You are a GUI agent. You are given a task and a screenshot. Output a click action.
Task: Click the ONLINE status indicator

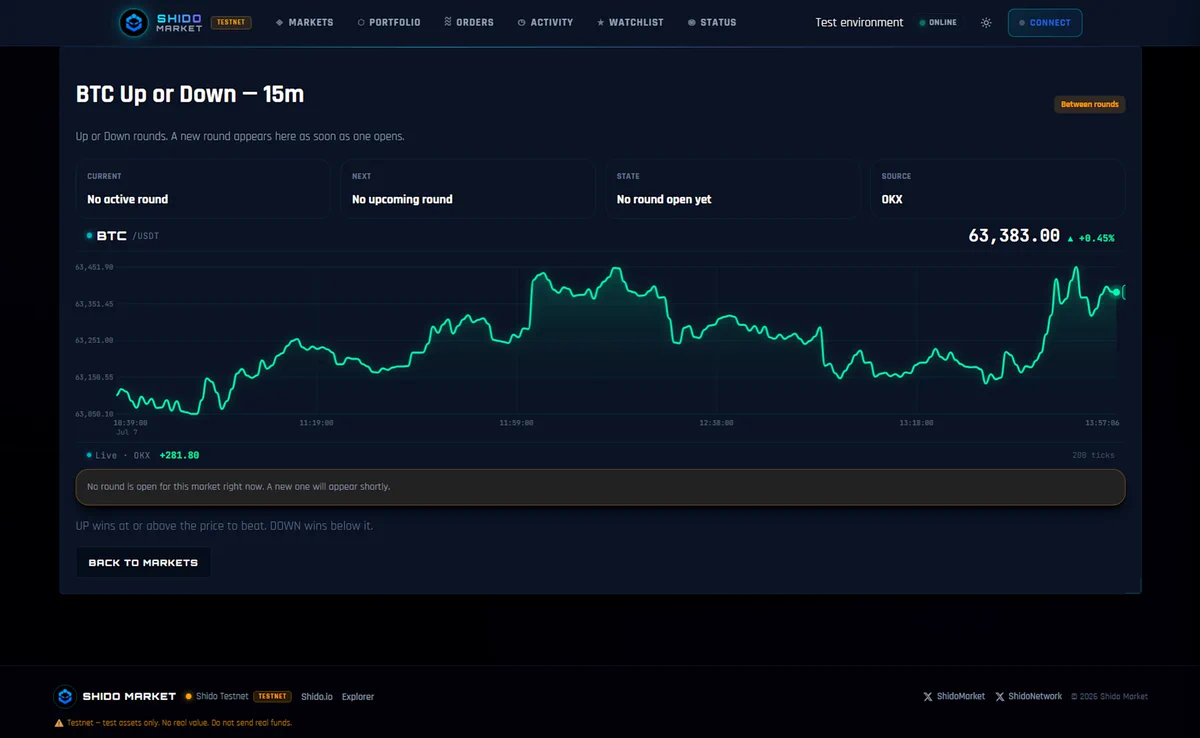pyautogui.click(x=938, y=22)
